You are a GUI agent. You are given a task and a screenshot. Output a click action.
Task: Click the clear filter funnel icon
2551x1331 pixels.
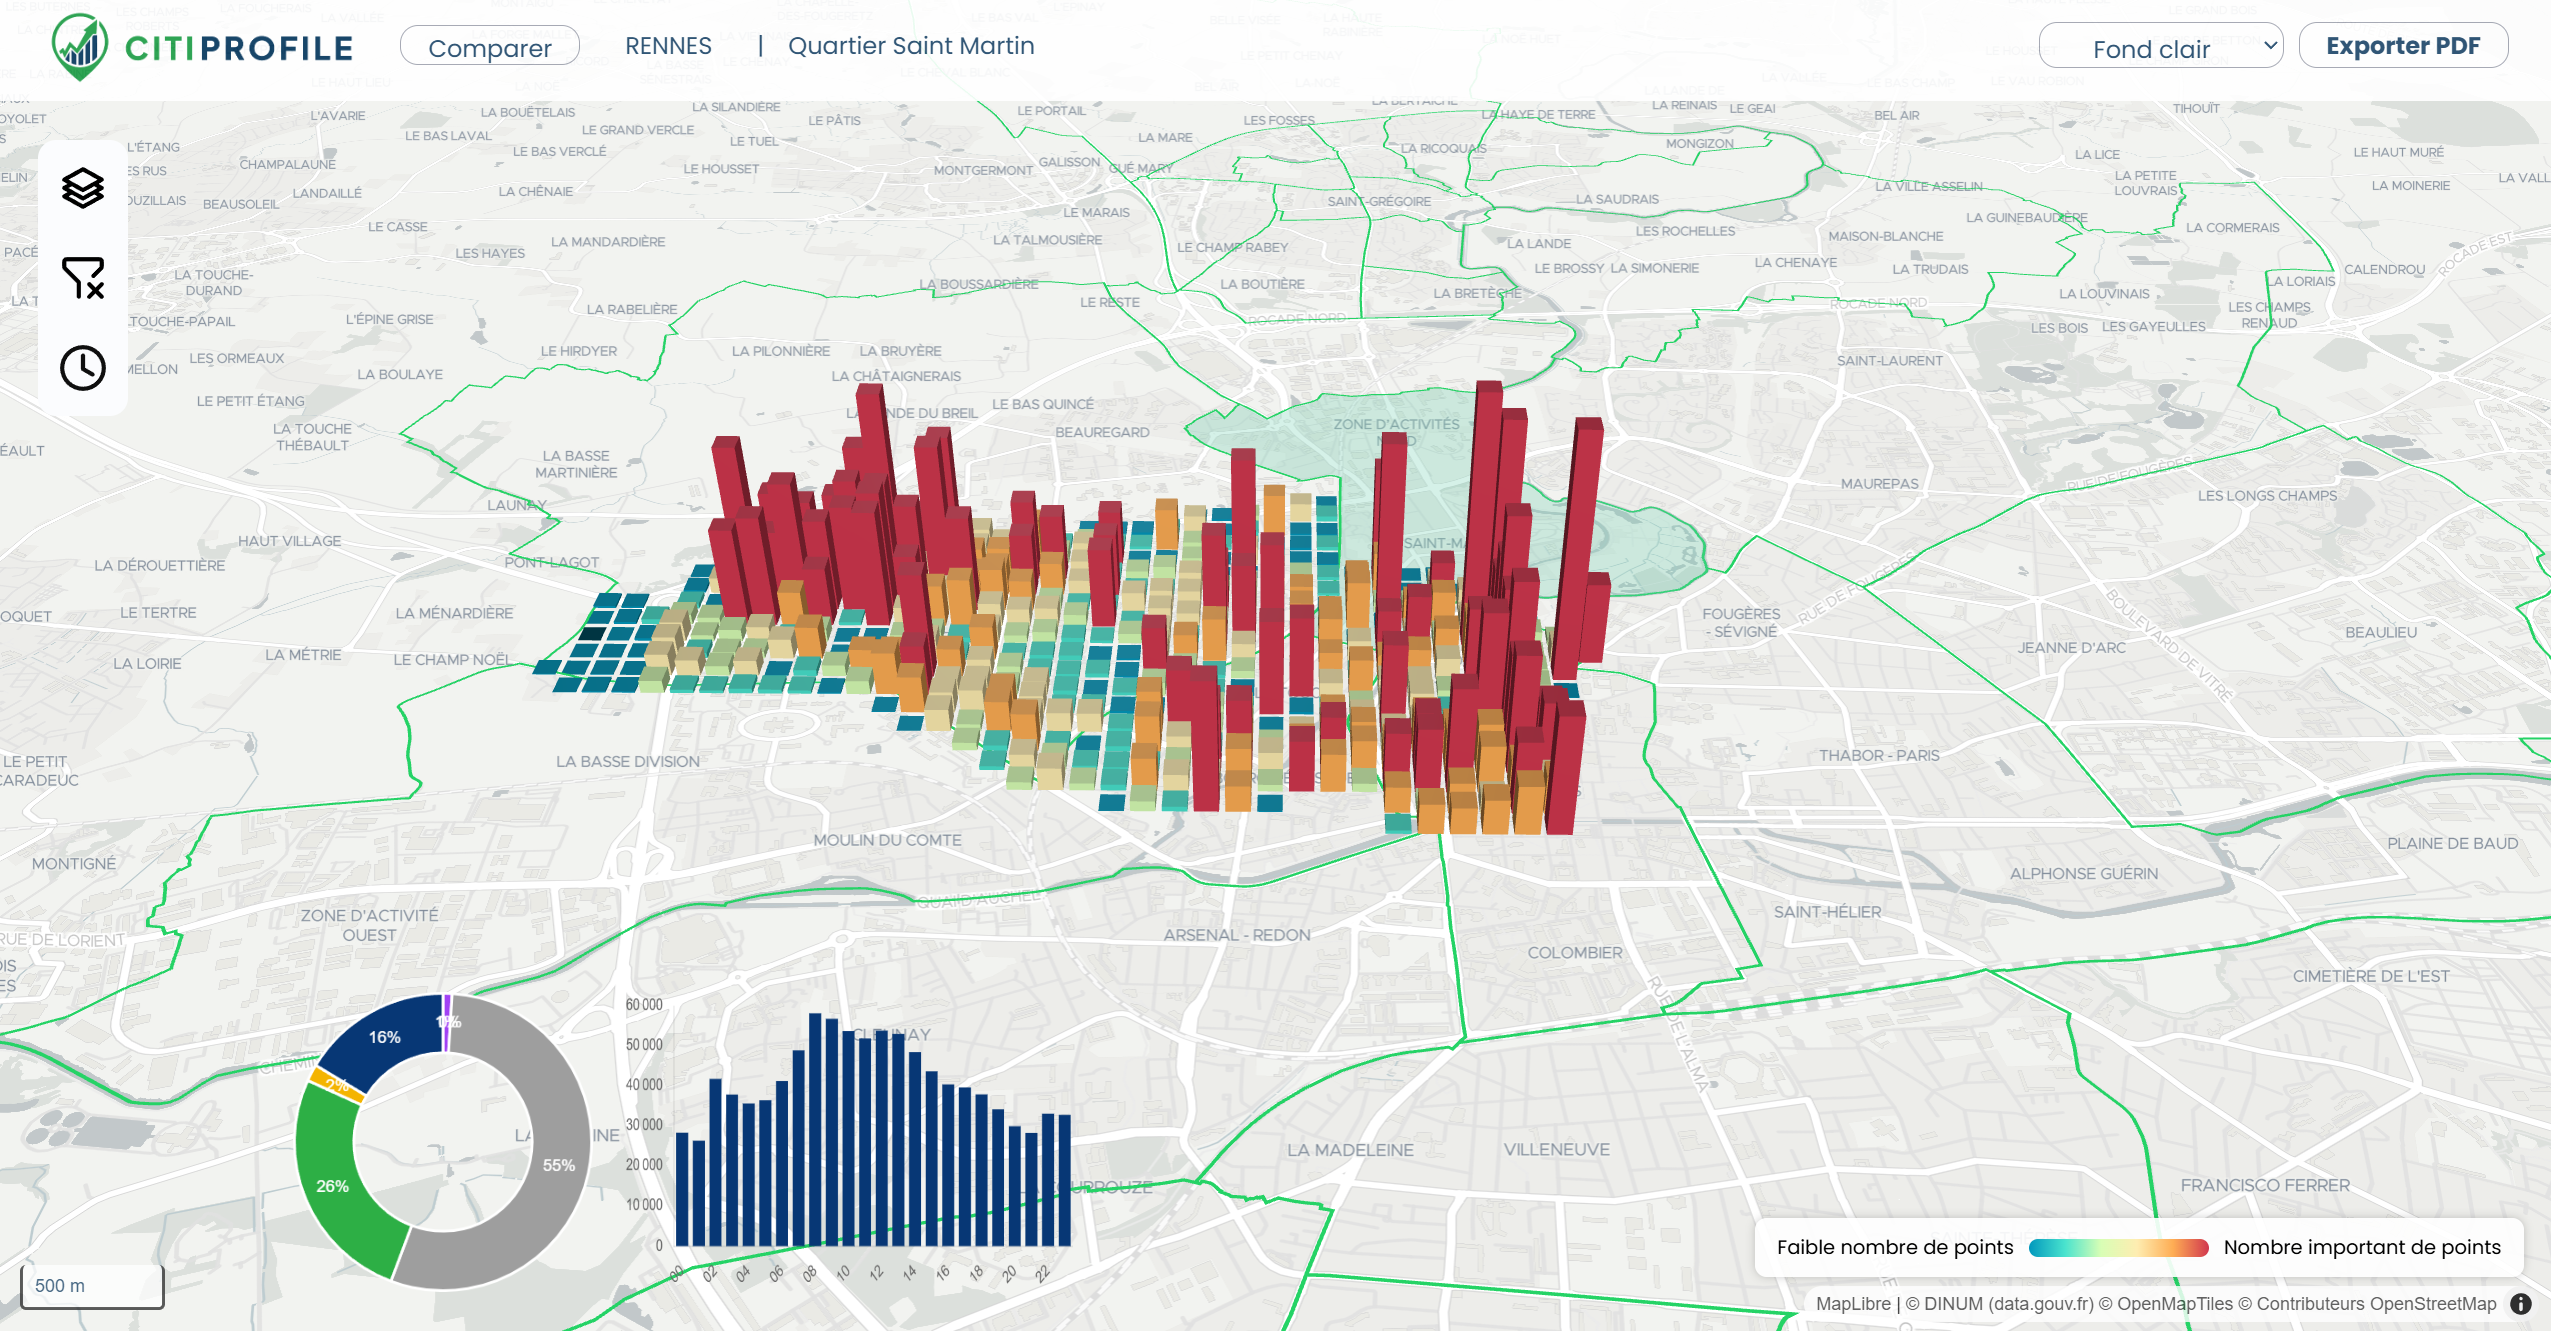click(x=83, y=278)
